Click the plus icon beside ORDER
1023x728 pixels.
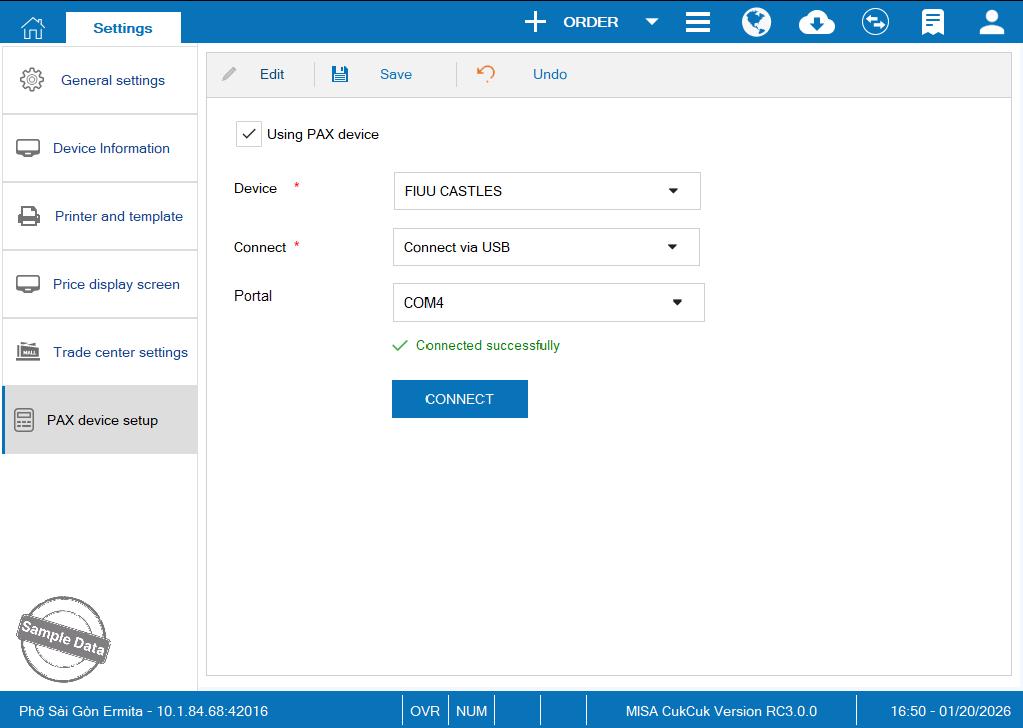536,22
